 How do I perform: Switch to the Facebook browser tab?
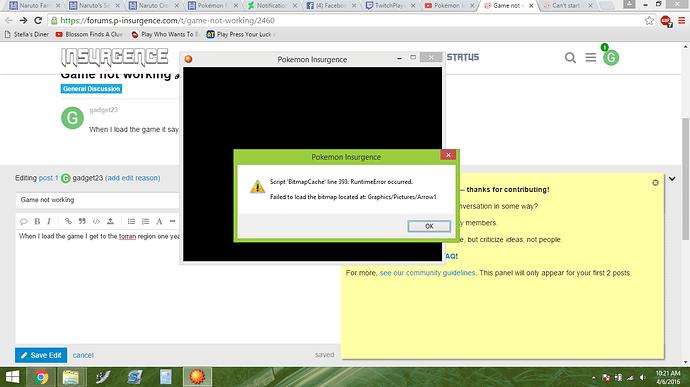tap(331, 6)
